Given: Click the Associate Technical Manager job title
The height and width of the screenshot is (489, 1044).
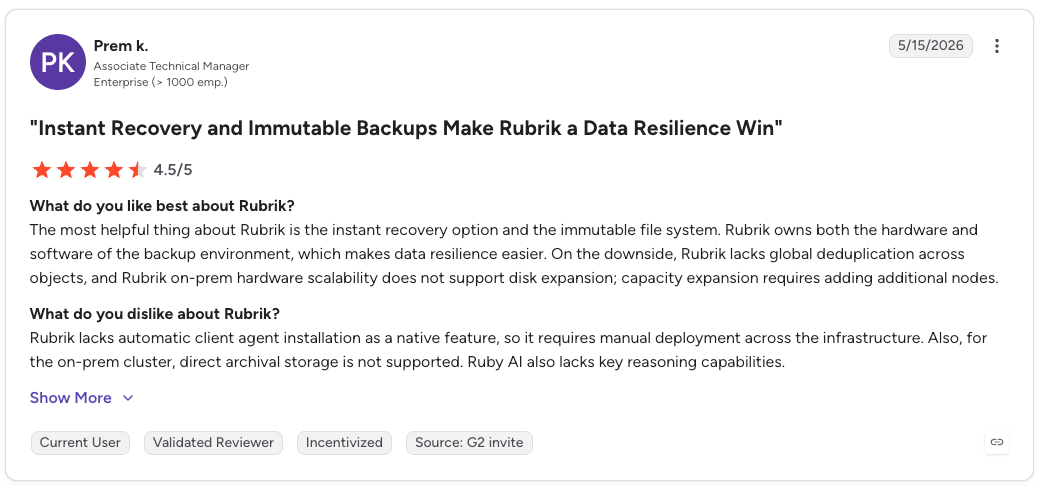Looking at the screenshot, I should tap(172, 66).
